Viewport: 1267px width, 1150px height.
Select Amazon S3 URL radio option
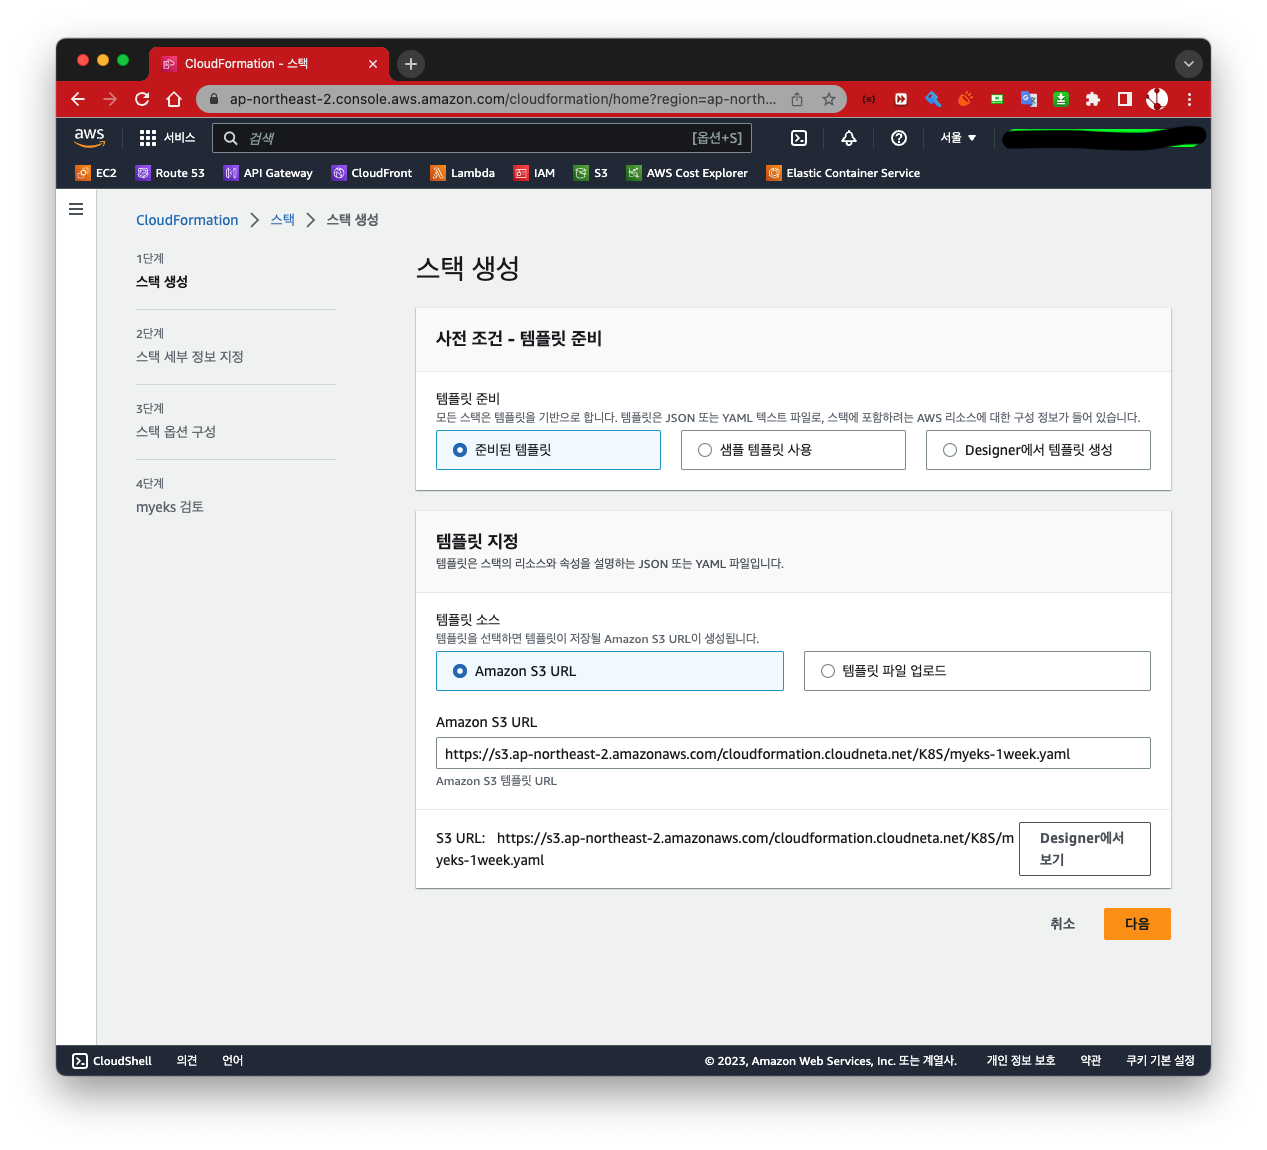click(609, 671)
